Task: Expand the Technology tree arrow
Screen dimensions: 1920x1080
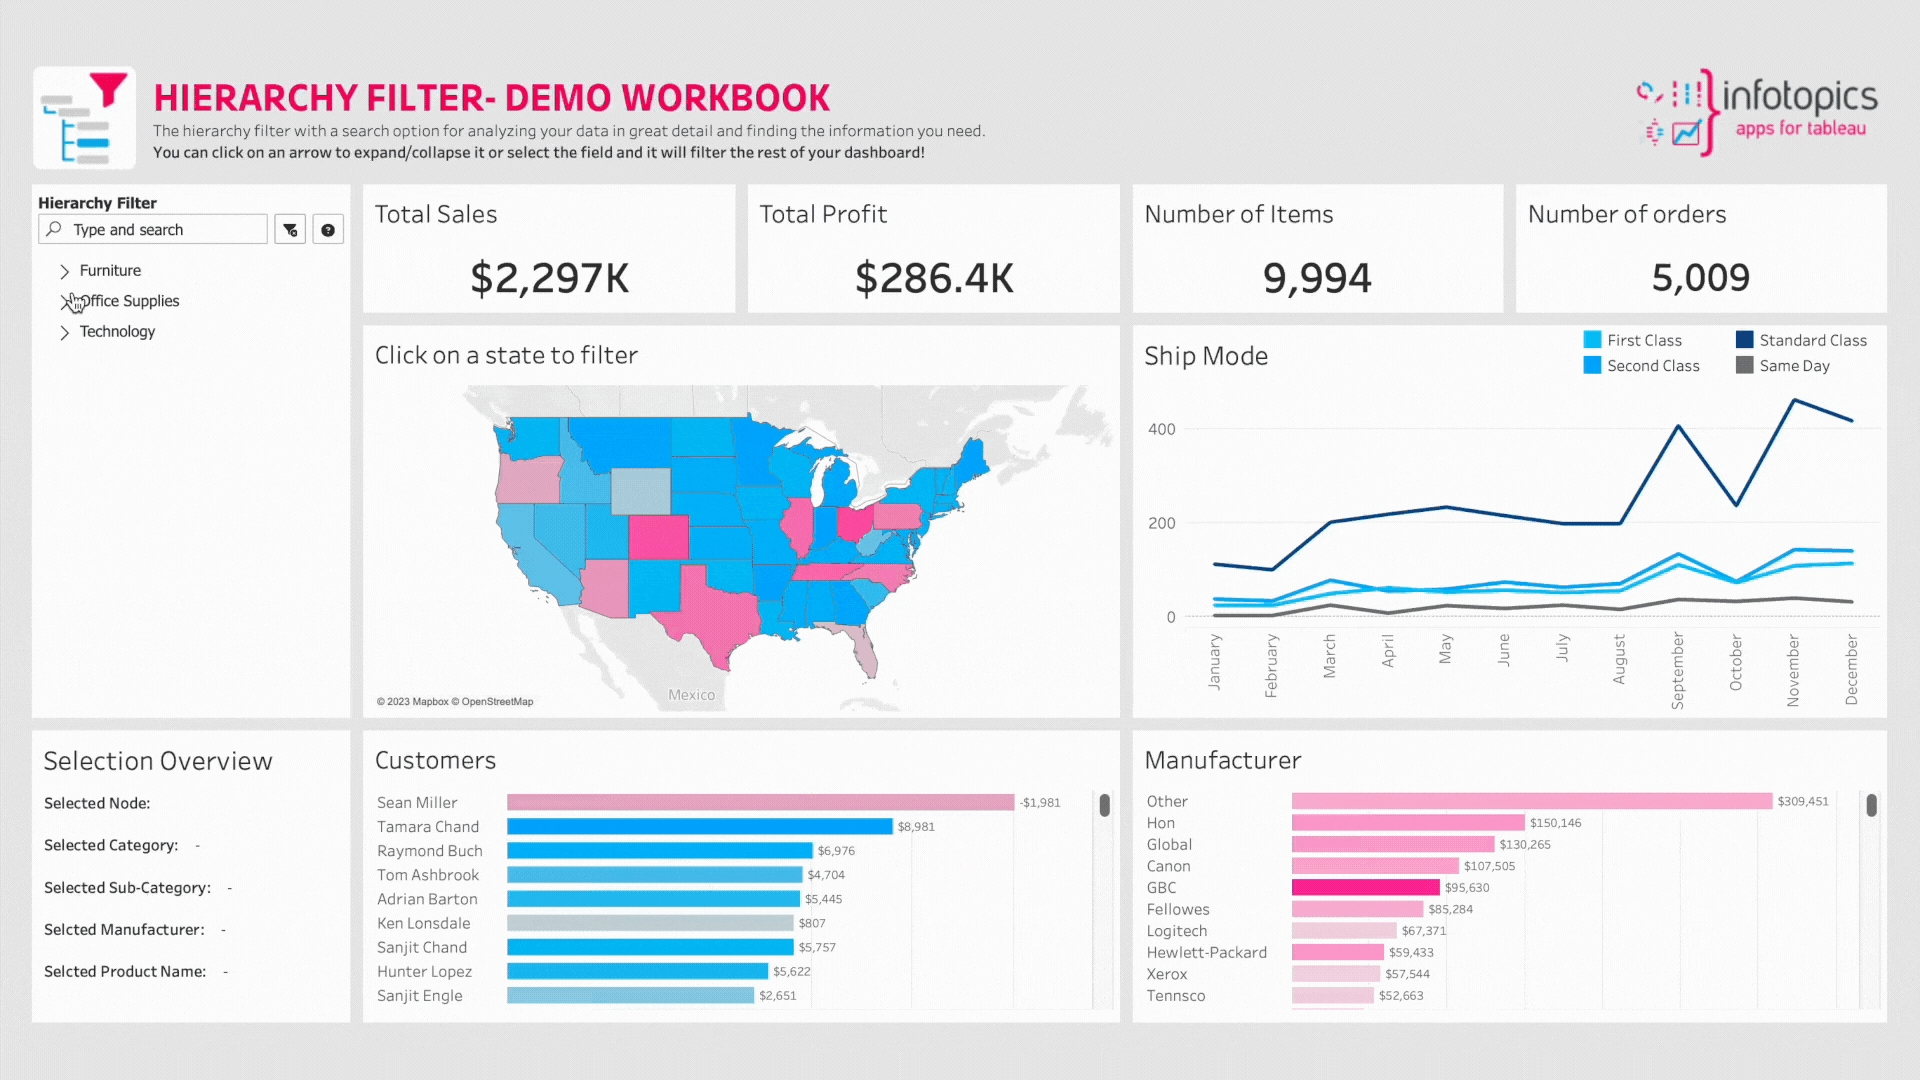Action: (64, 332)
